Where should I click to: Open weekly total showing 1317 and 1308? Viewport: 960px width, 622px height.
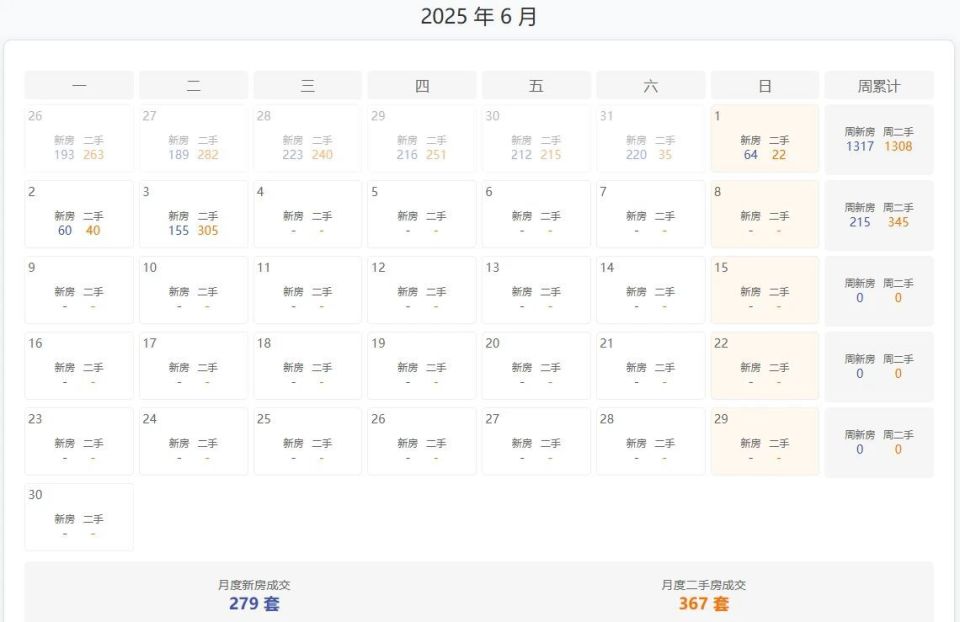[879, 139]
